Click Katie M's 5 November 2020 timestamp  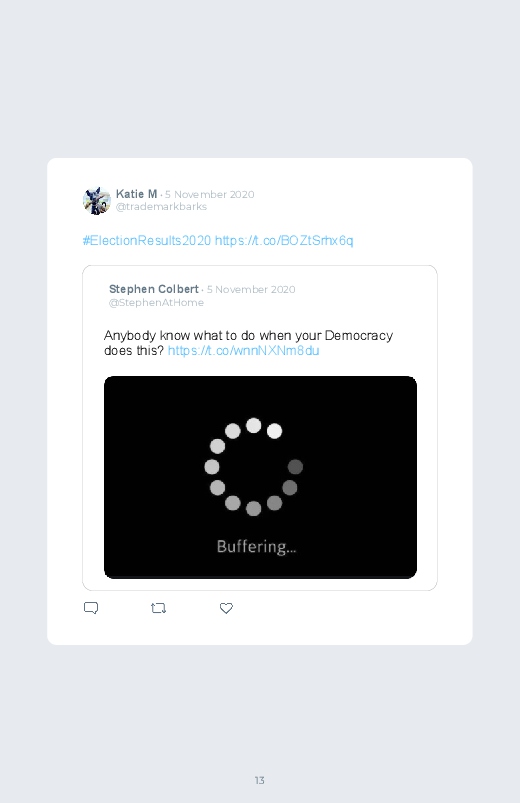click(x=210, y=195)
